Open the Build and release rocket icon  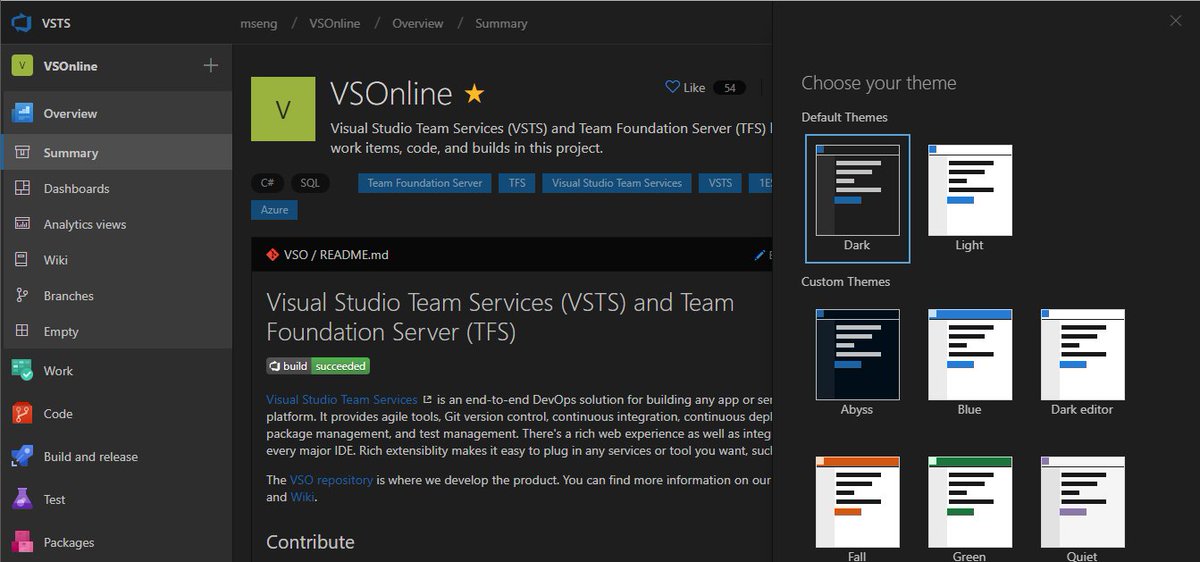22,456
